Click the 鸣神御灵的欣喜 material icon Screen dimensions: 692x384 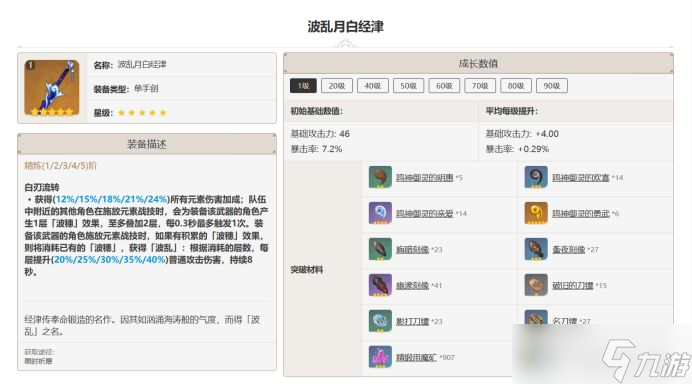pos(536,177)
